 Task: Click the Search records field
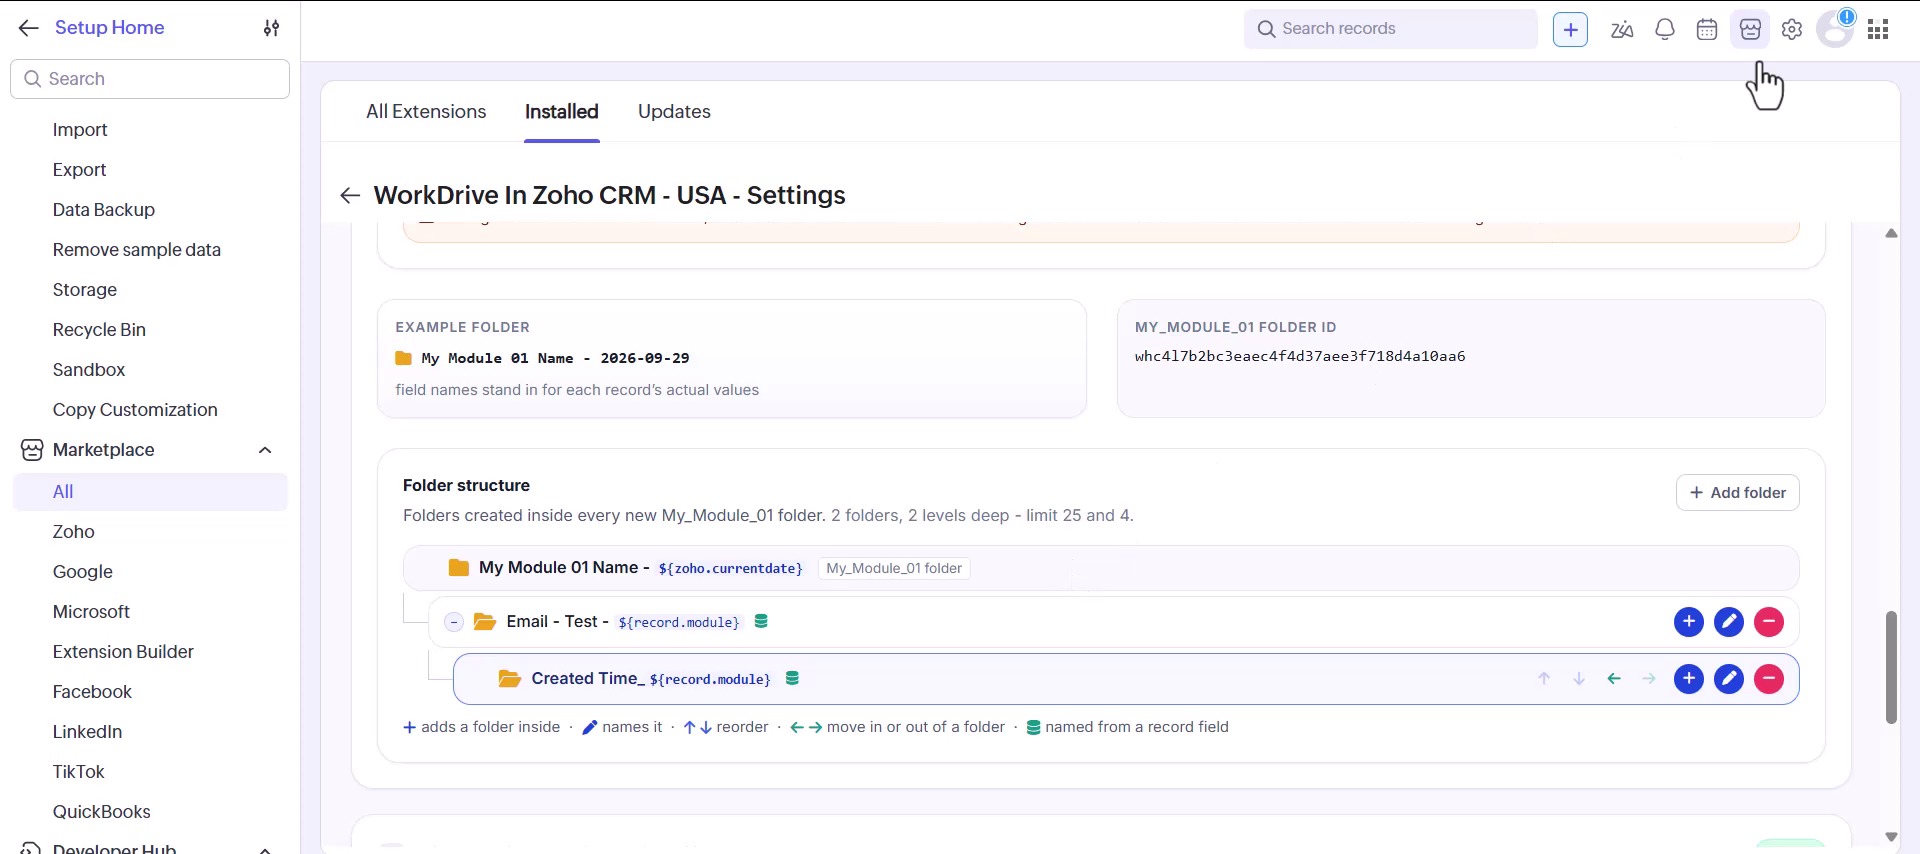(x=1391, y=29)
